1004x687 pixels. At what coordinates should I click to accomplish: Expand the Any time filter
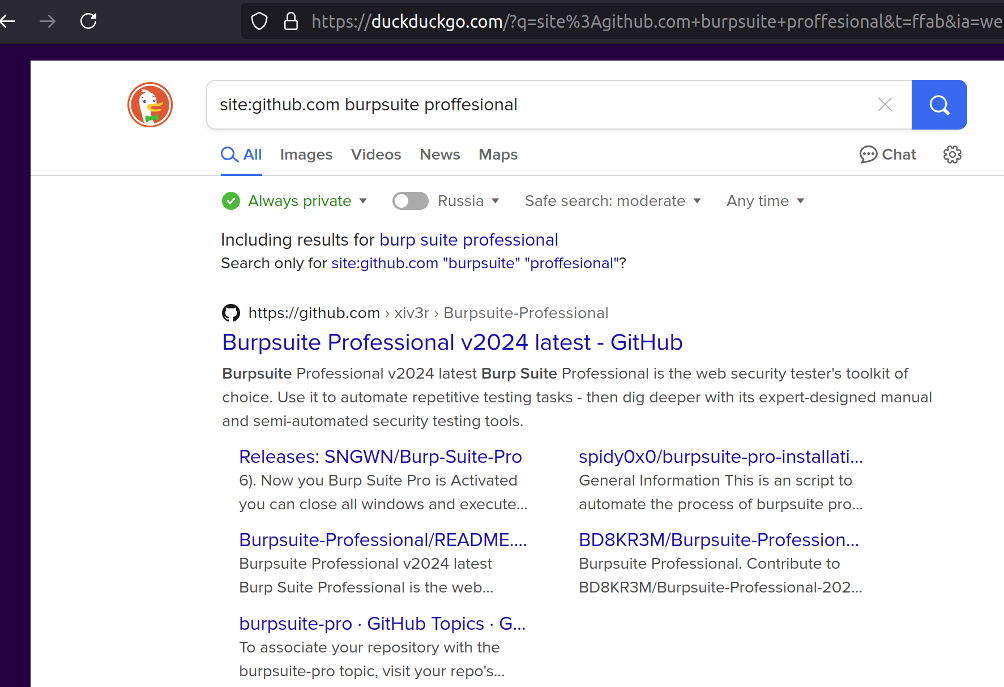764,200
